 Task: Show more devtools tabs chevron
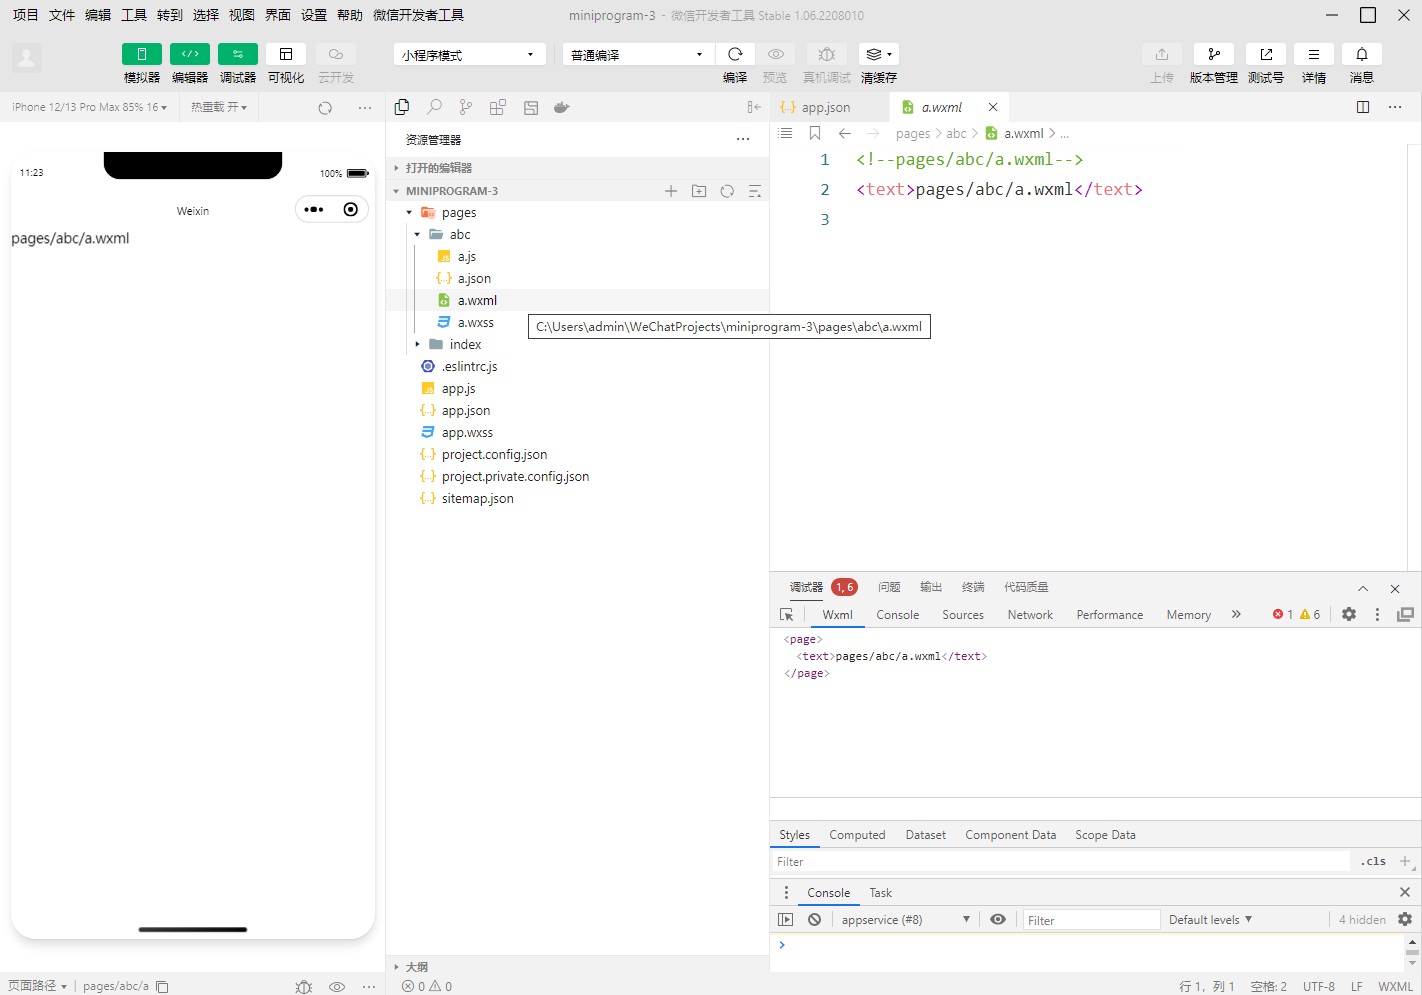coord(1236,614)
